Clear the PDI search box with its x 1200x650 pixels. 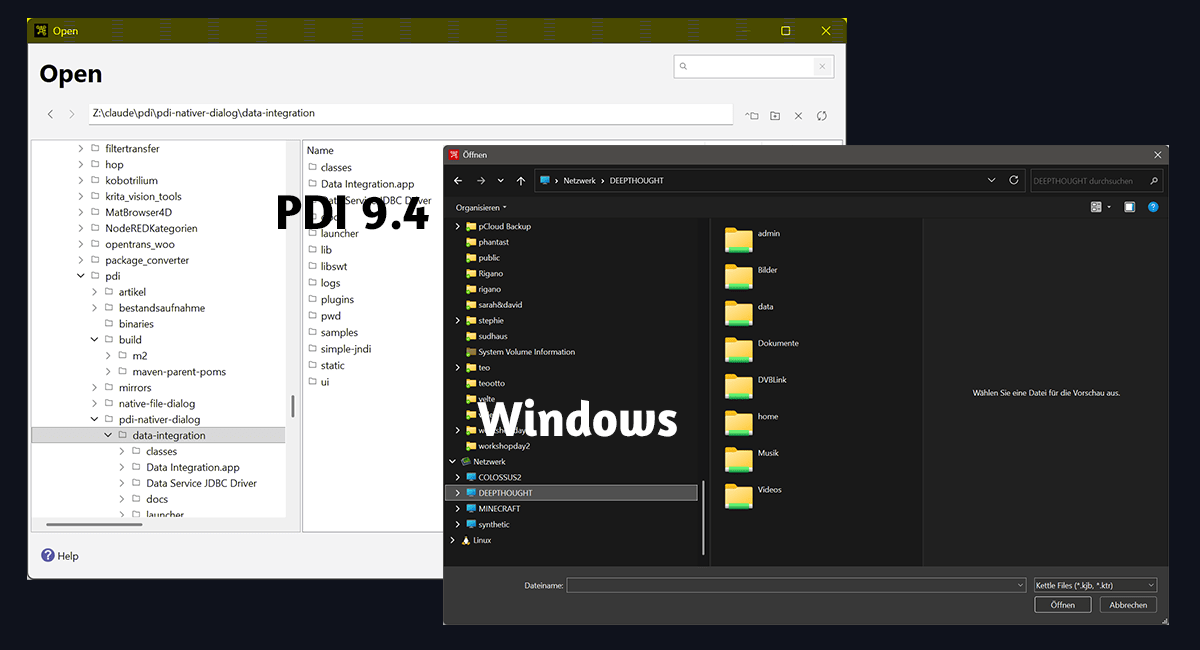pos(821,67)
